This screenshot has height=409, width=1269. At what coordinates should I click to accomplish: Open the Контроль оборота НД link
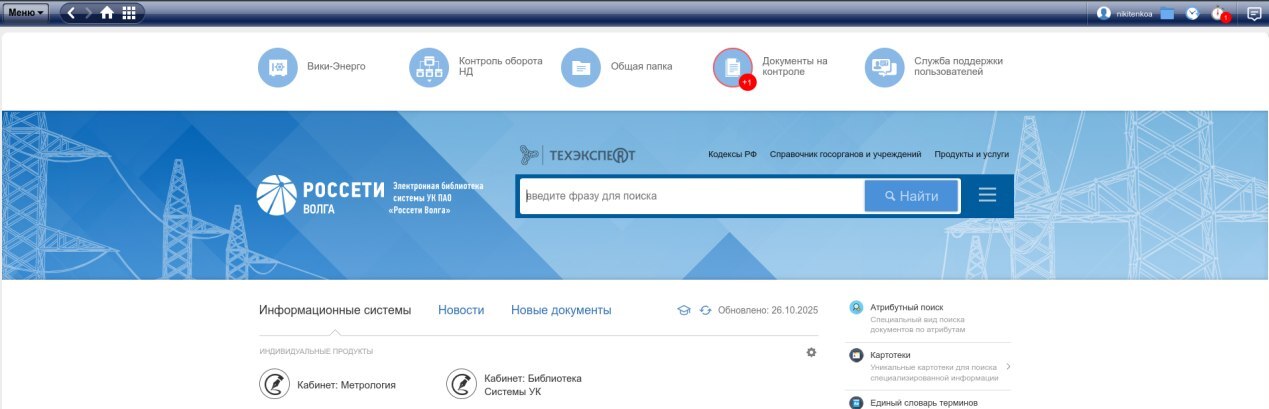500,67
